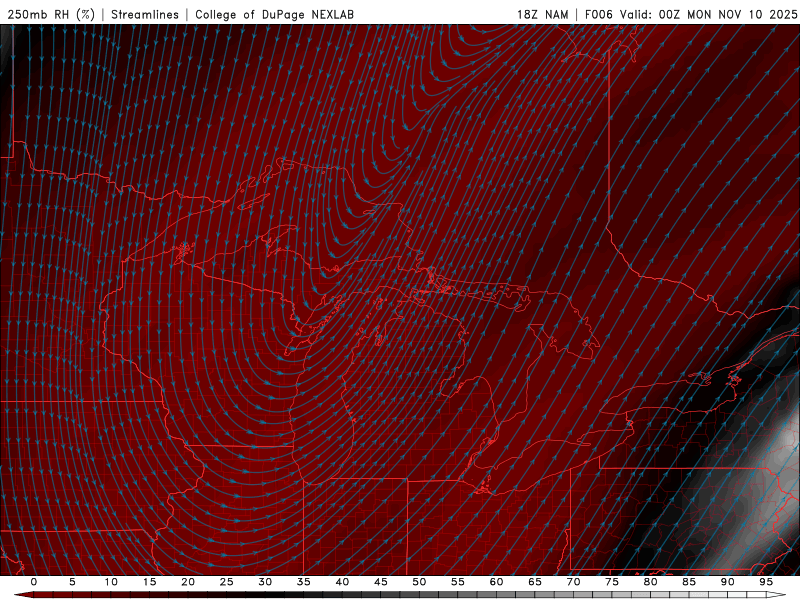Viewport: 800px width, 600px height.
Task: Click the "60" label on the color scale
Action: (x=496, y=582)
